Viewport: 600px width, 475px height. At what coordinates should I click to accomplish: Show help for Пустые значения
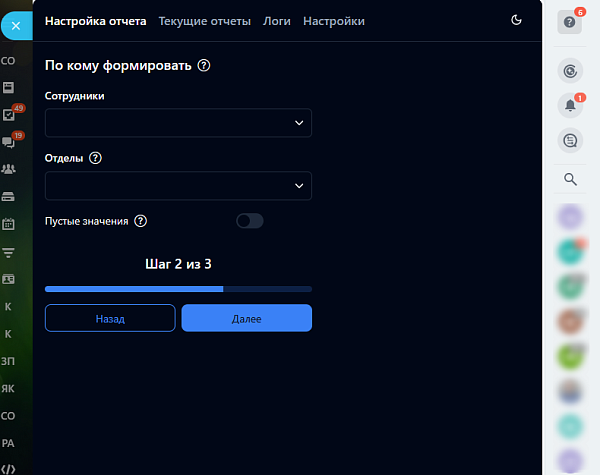[x=140, y=221]
